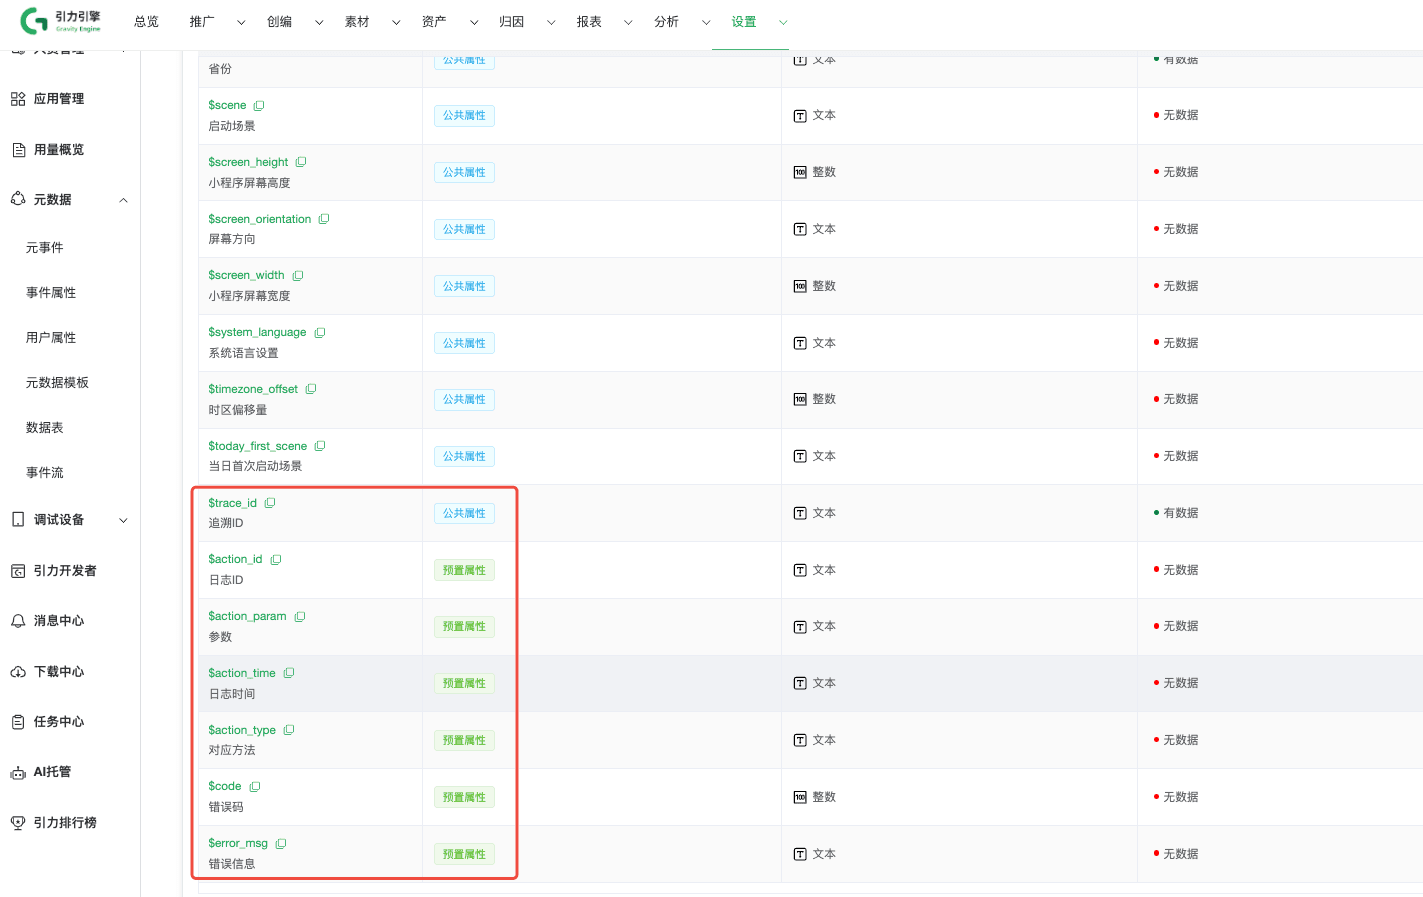Open the 分析 top menu
The height and width of the screenshot is (897, 1423).
coord(667,22)
